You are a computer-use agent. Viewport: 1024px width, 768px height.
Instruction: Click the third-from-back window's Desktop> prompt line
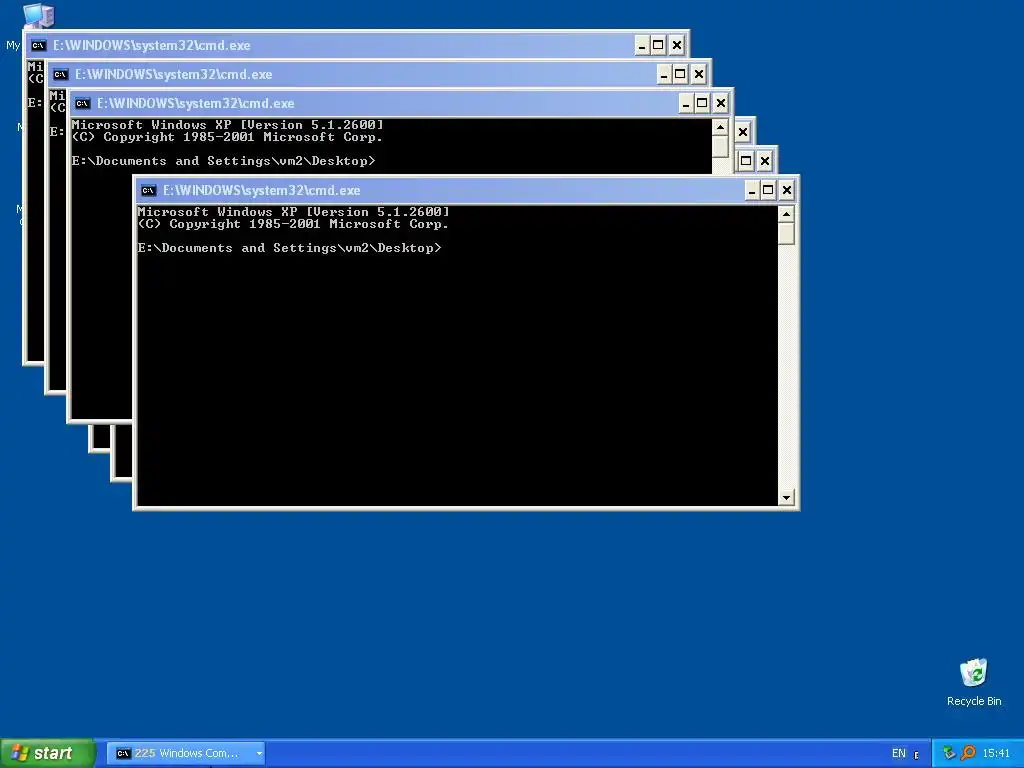point(223,161)
